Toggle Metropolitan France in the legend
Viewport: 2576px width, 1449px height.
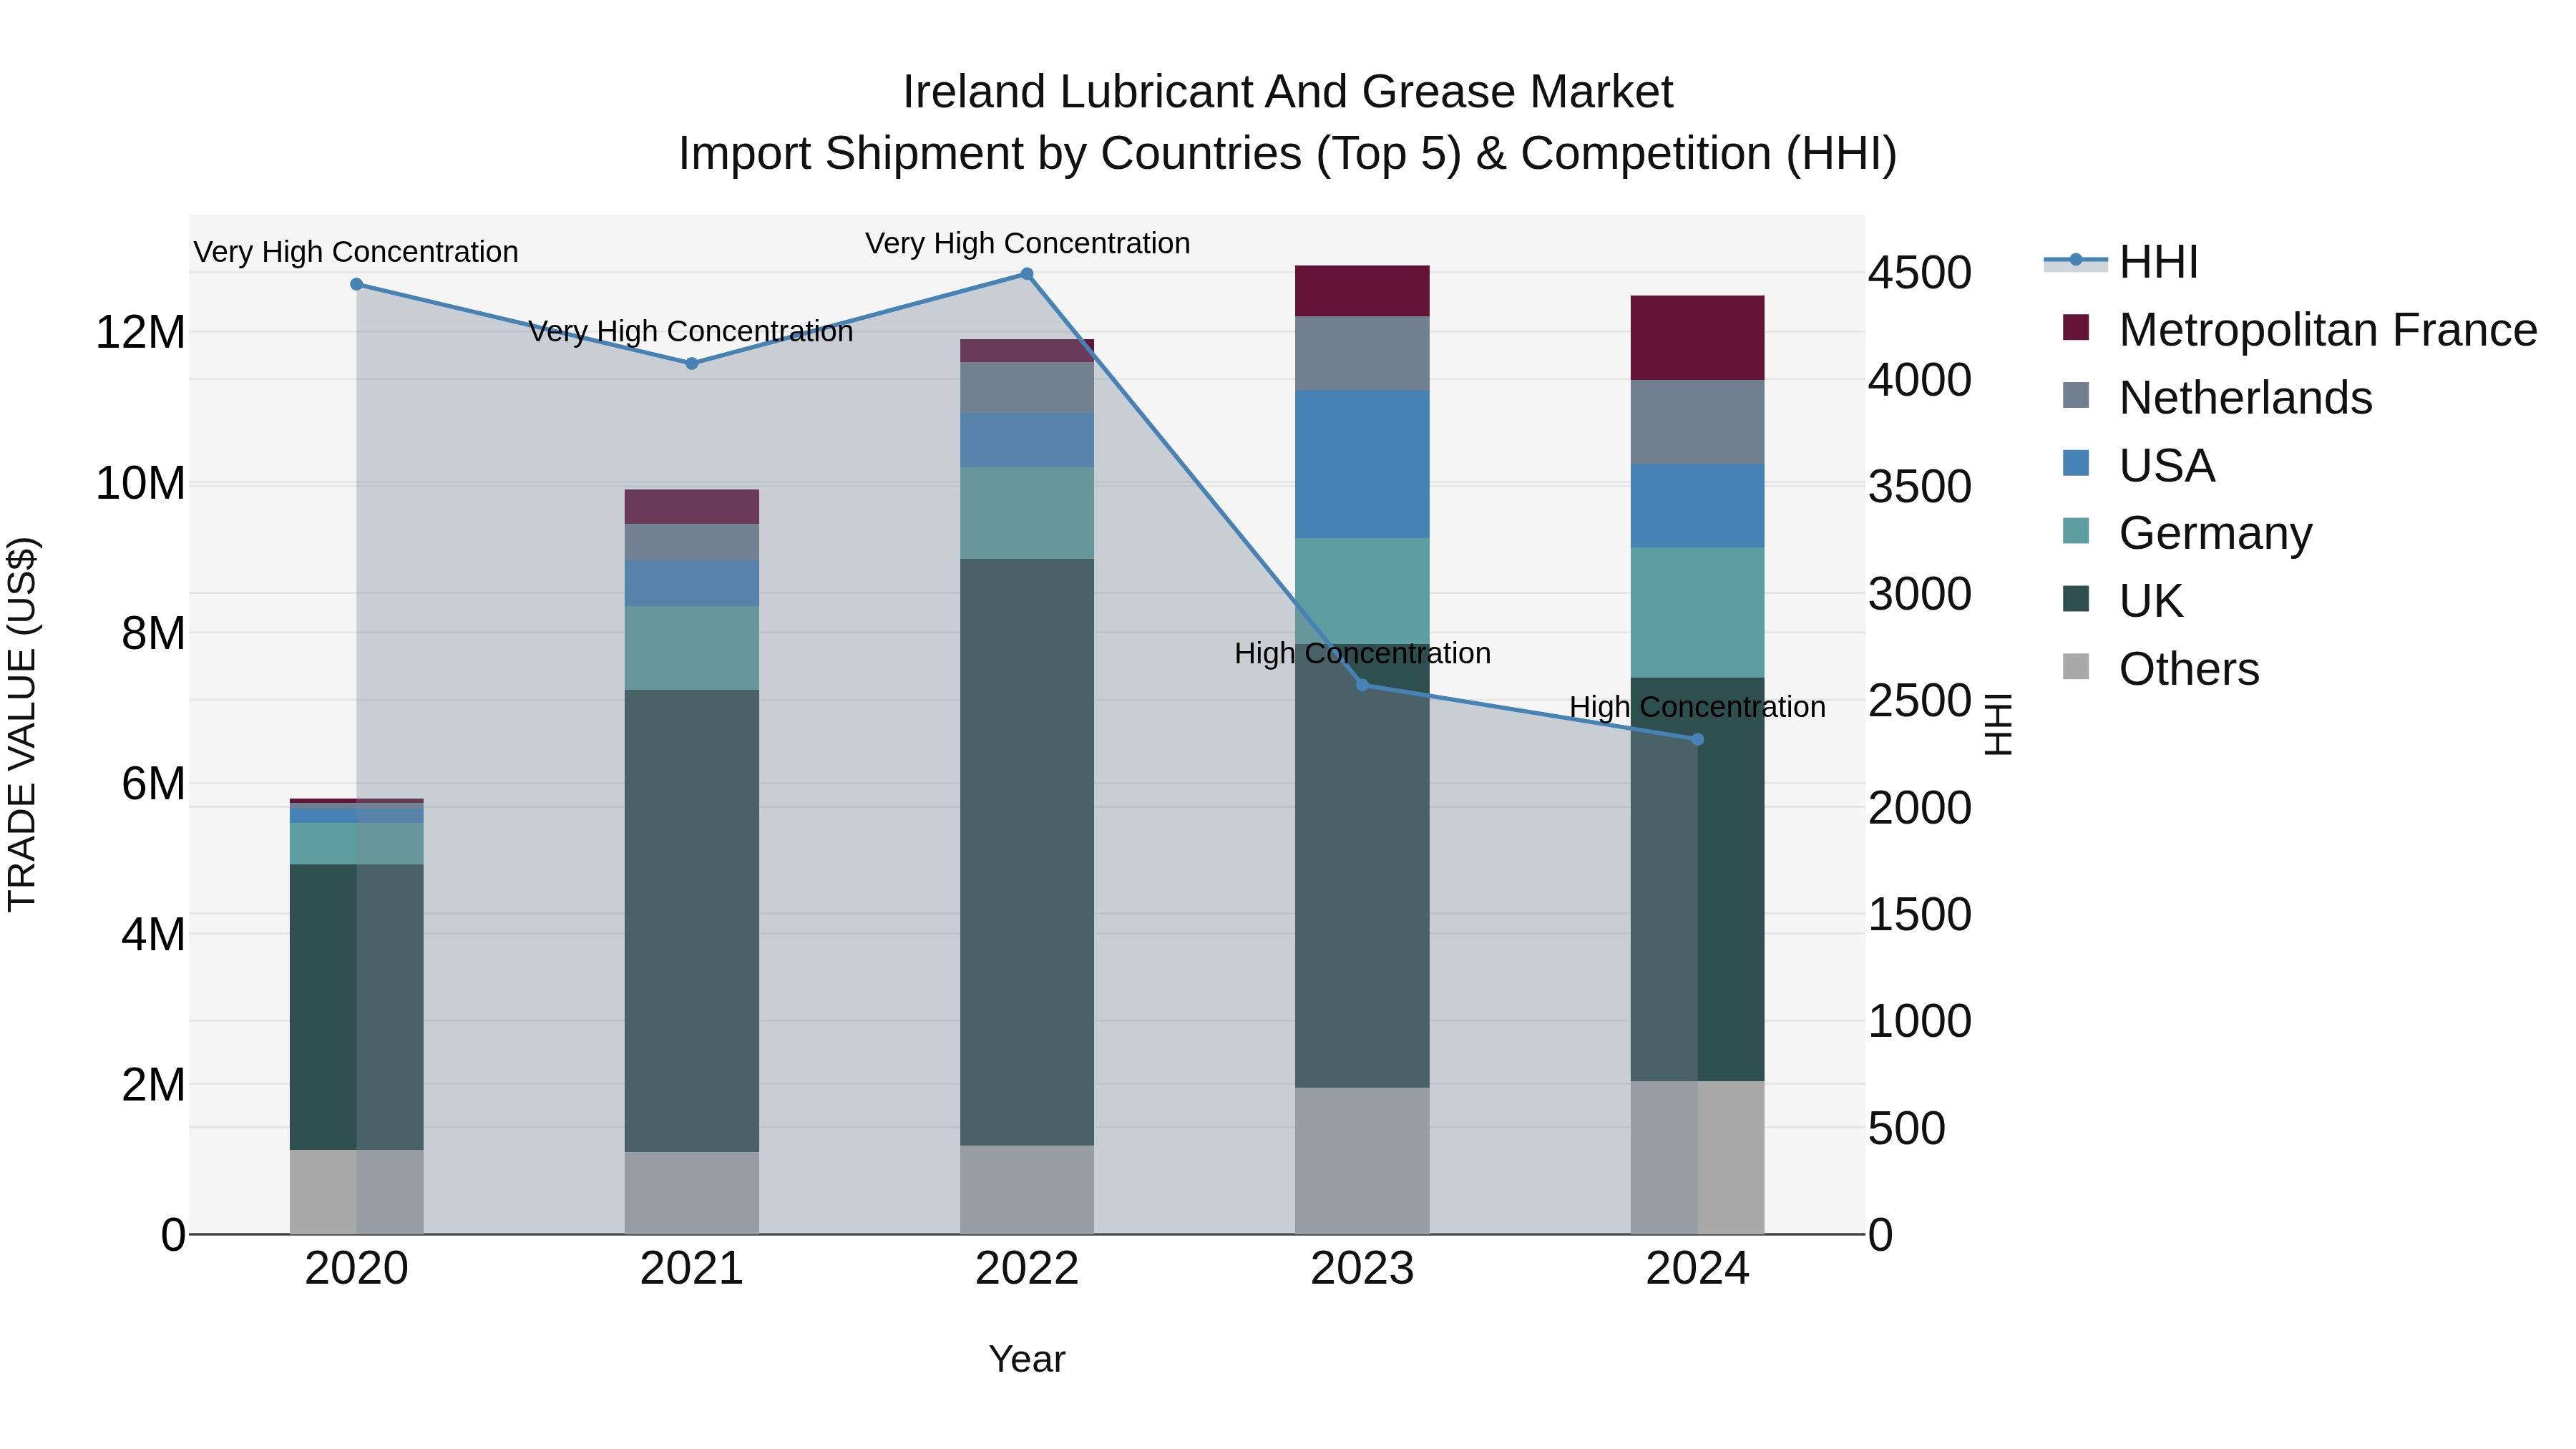2299,330
